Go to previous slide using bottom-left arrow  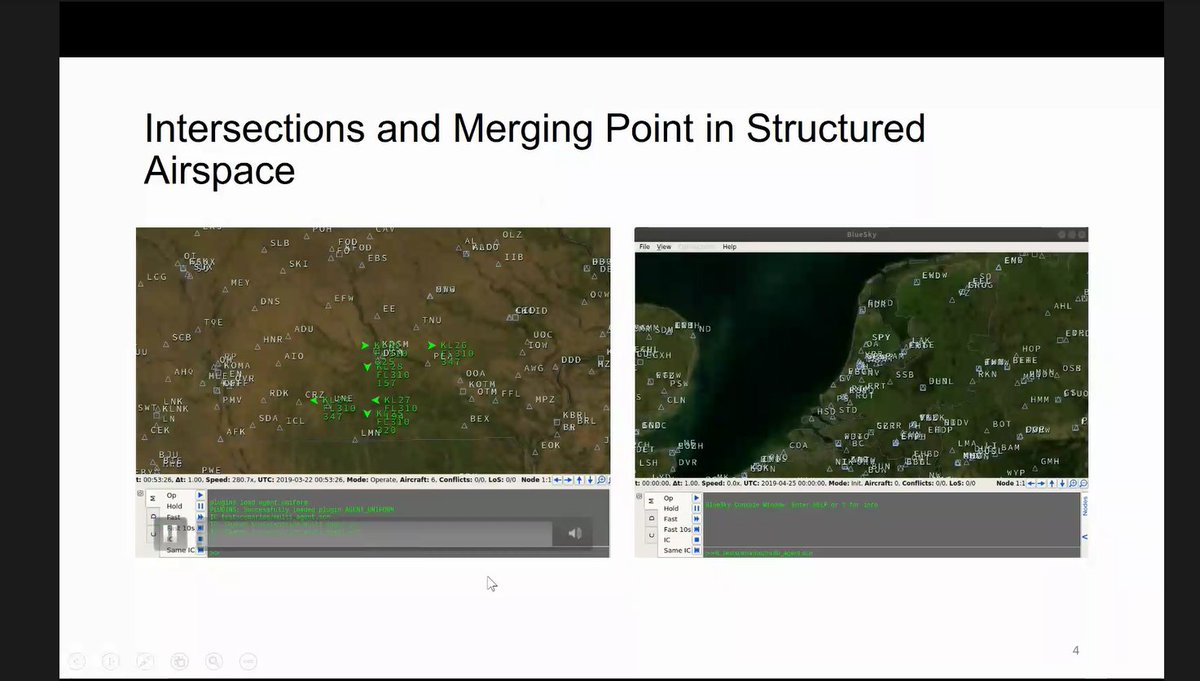pyautogui.click(x=79, y=660)
